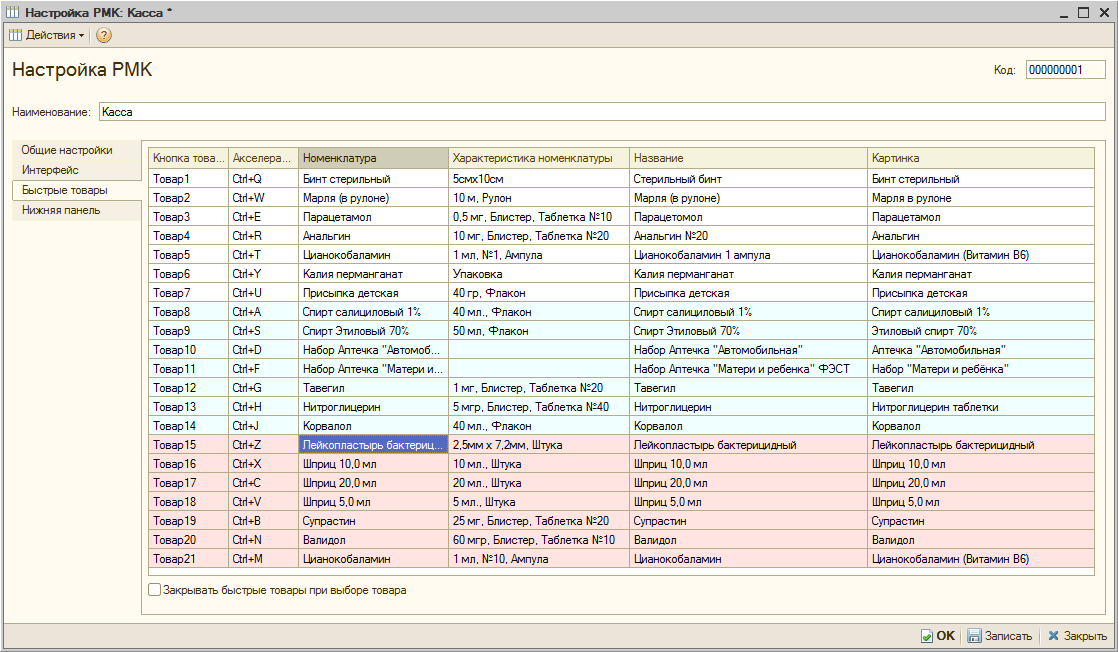1118x652 pixels.
Task: Toggle 'Закрывать быстрые товары при выборе товара' checkbox
Action: [x=154, y=590]
